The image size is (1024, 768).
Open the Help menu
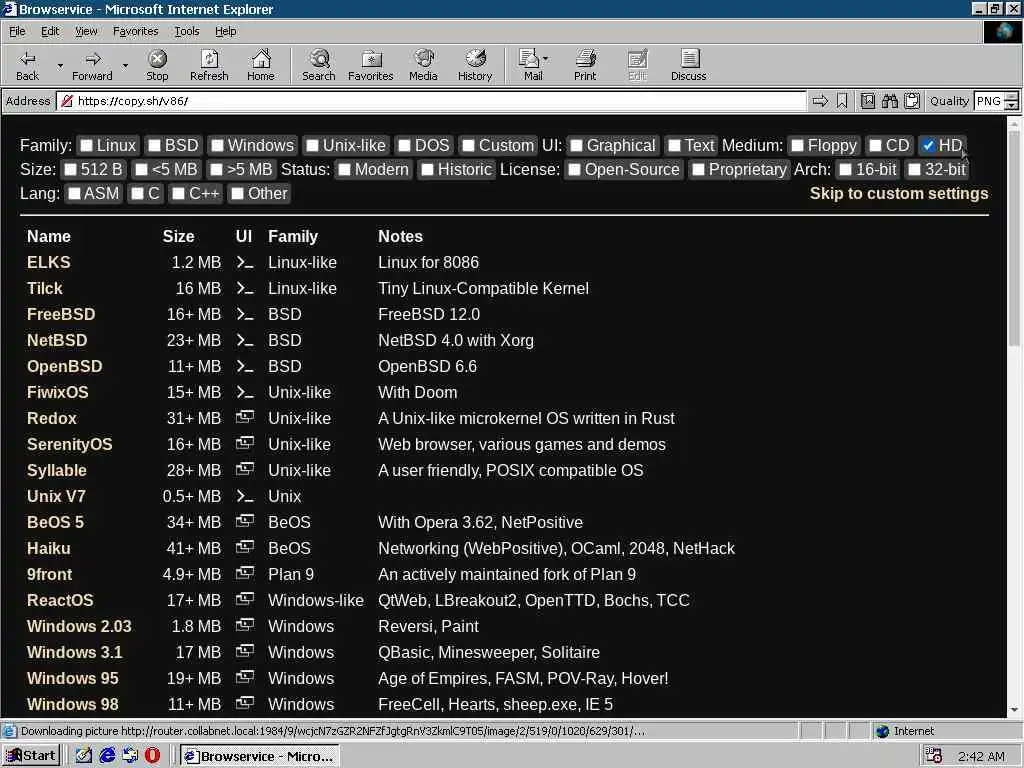[x=225, y=31]
